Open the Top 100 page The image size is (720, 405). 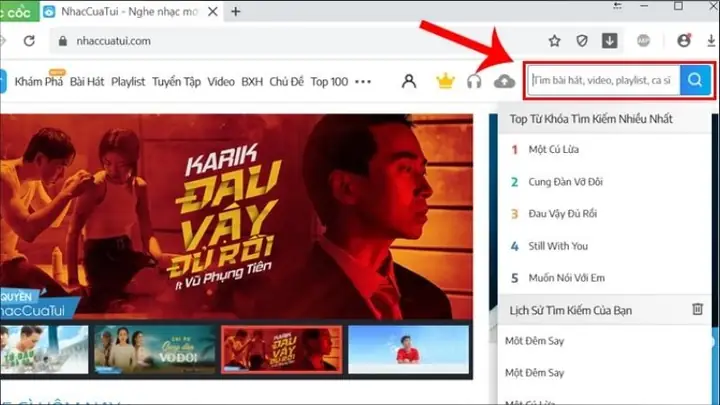329,82
